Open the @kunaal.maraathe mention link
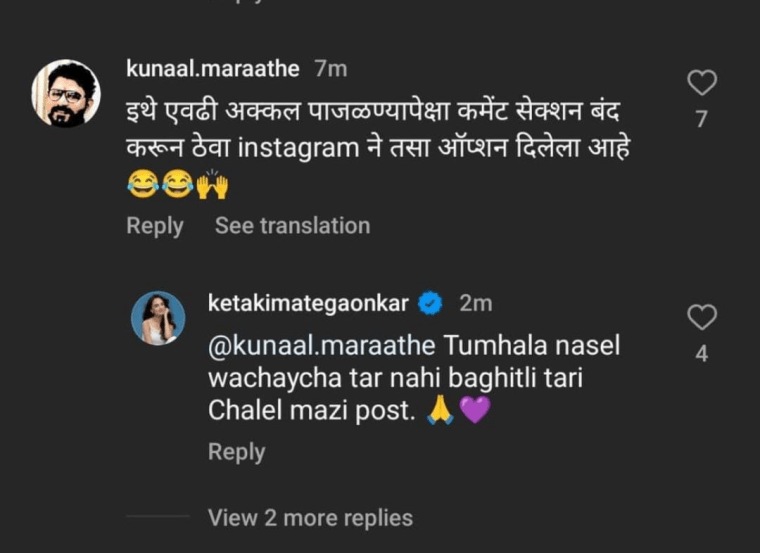This screenshot has width=760, height=553. point(322,346)
